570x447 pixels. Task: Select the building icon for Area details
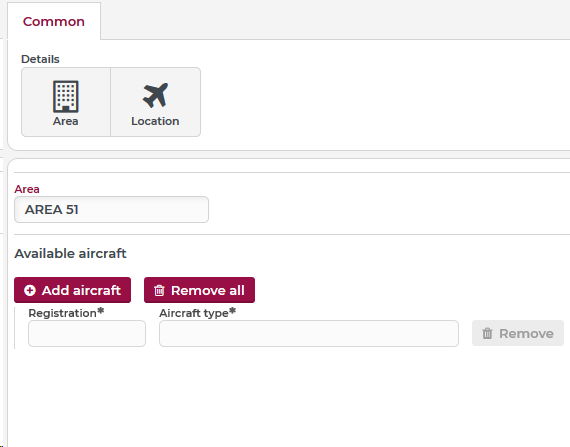(66, 97)
